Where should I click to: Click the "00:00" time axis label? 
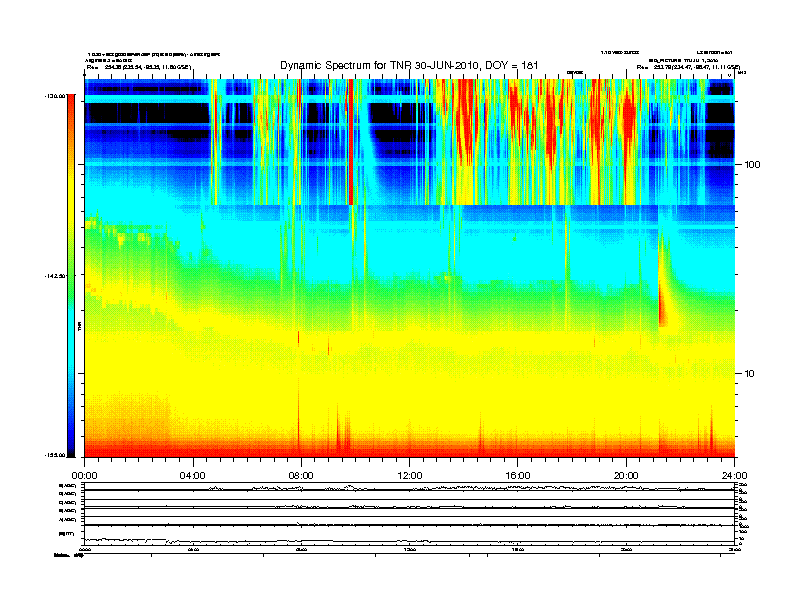(84, 476)
